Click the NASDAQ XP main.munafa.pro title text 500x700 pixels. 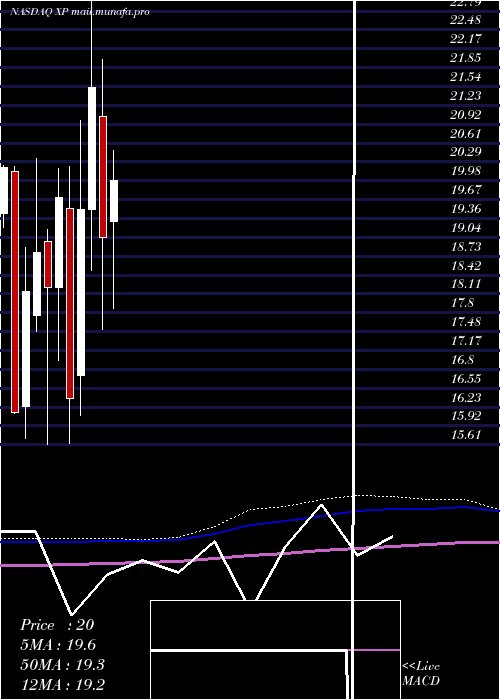pos(80,12)
